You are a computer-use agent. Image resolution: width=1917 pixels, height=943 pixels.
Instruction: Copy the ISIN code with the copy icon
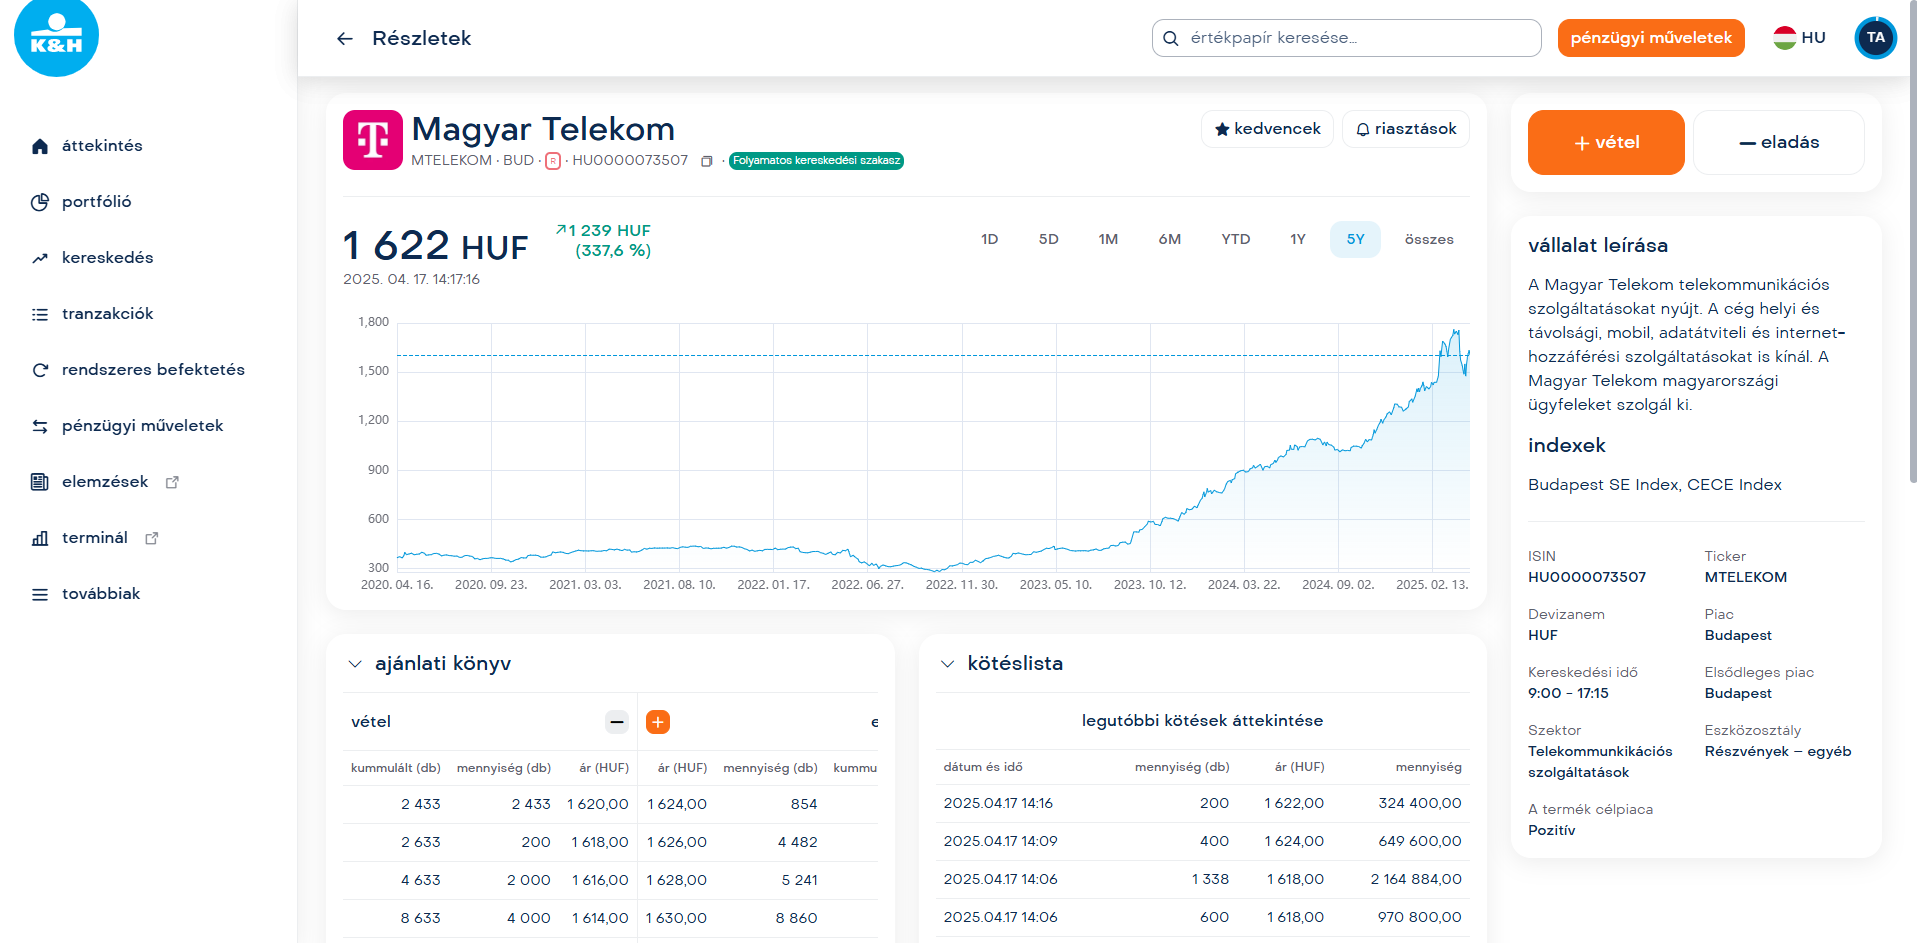707,161
